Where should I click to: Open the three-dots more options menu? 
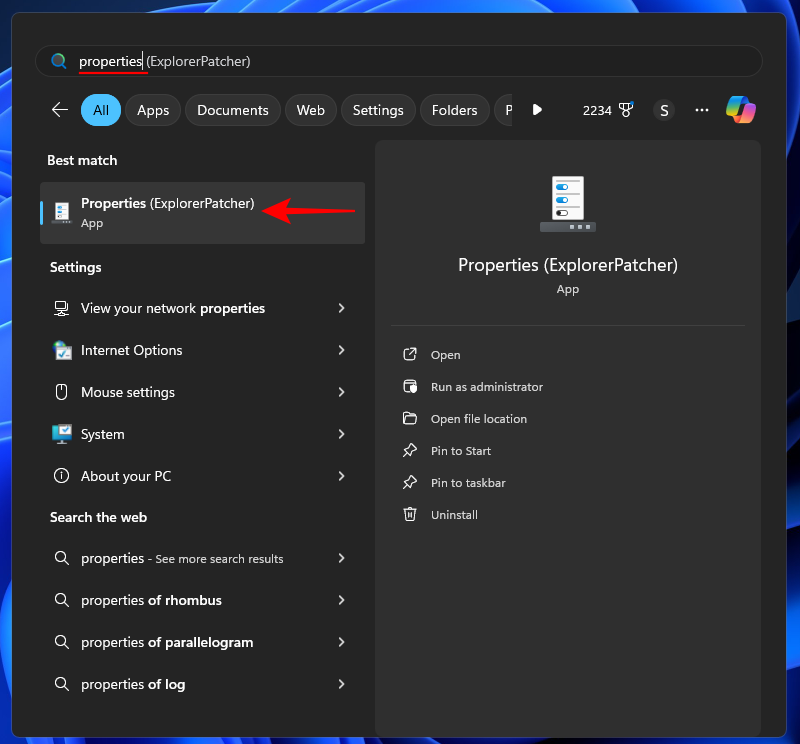702,110
